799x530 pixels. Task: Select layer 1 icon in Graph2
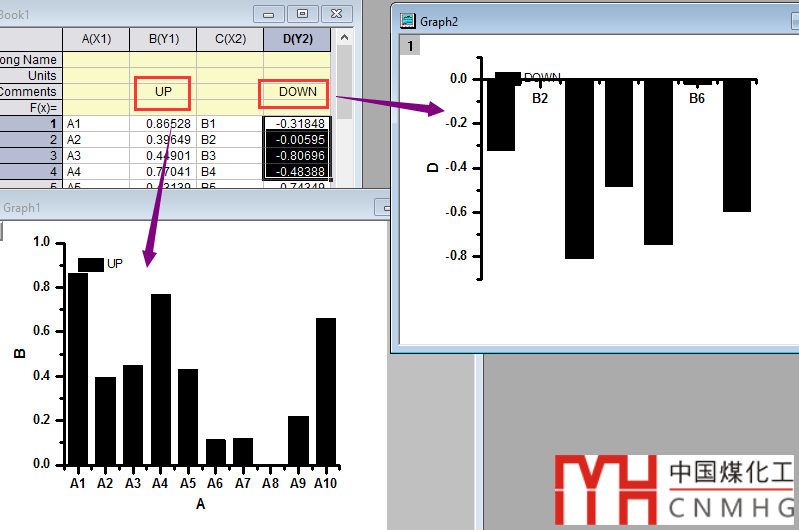pyautogui.click(x=408, y=45)
